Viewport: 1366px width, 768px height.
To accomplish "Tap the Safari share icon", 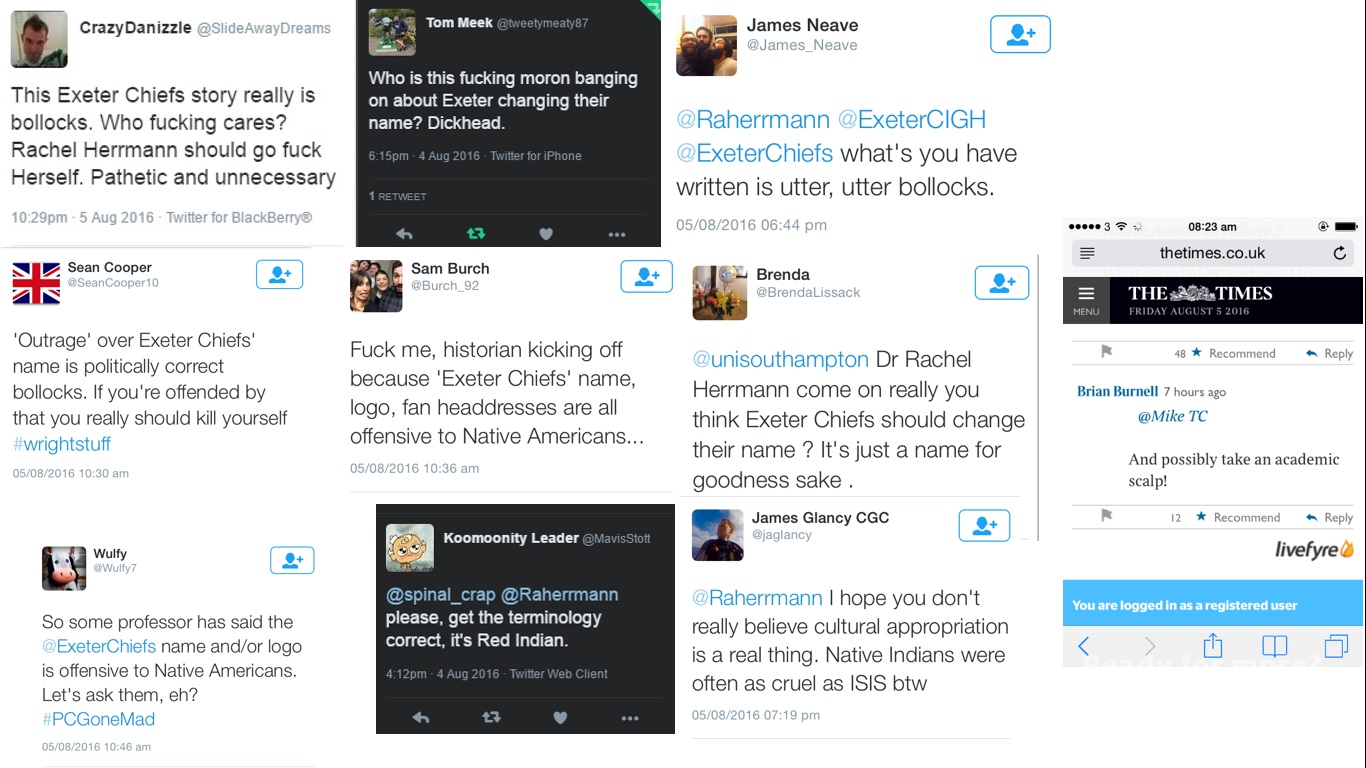I will point(1212,645).
